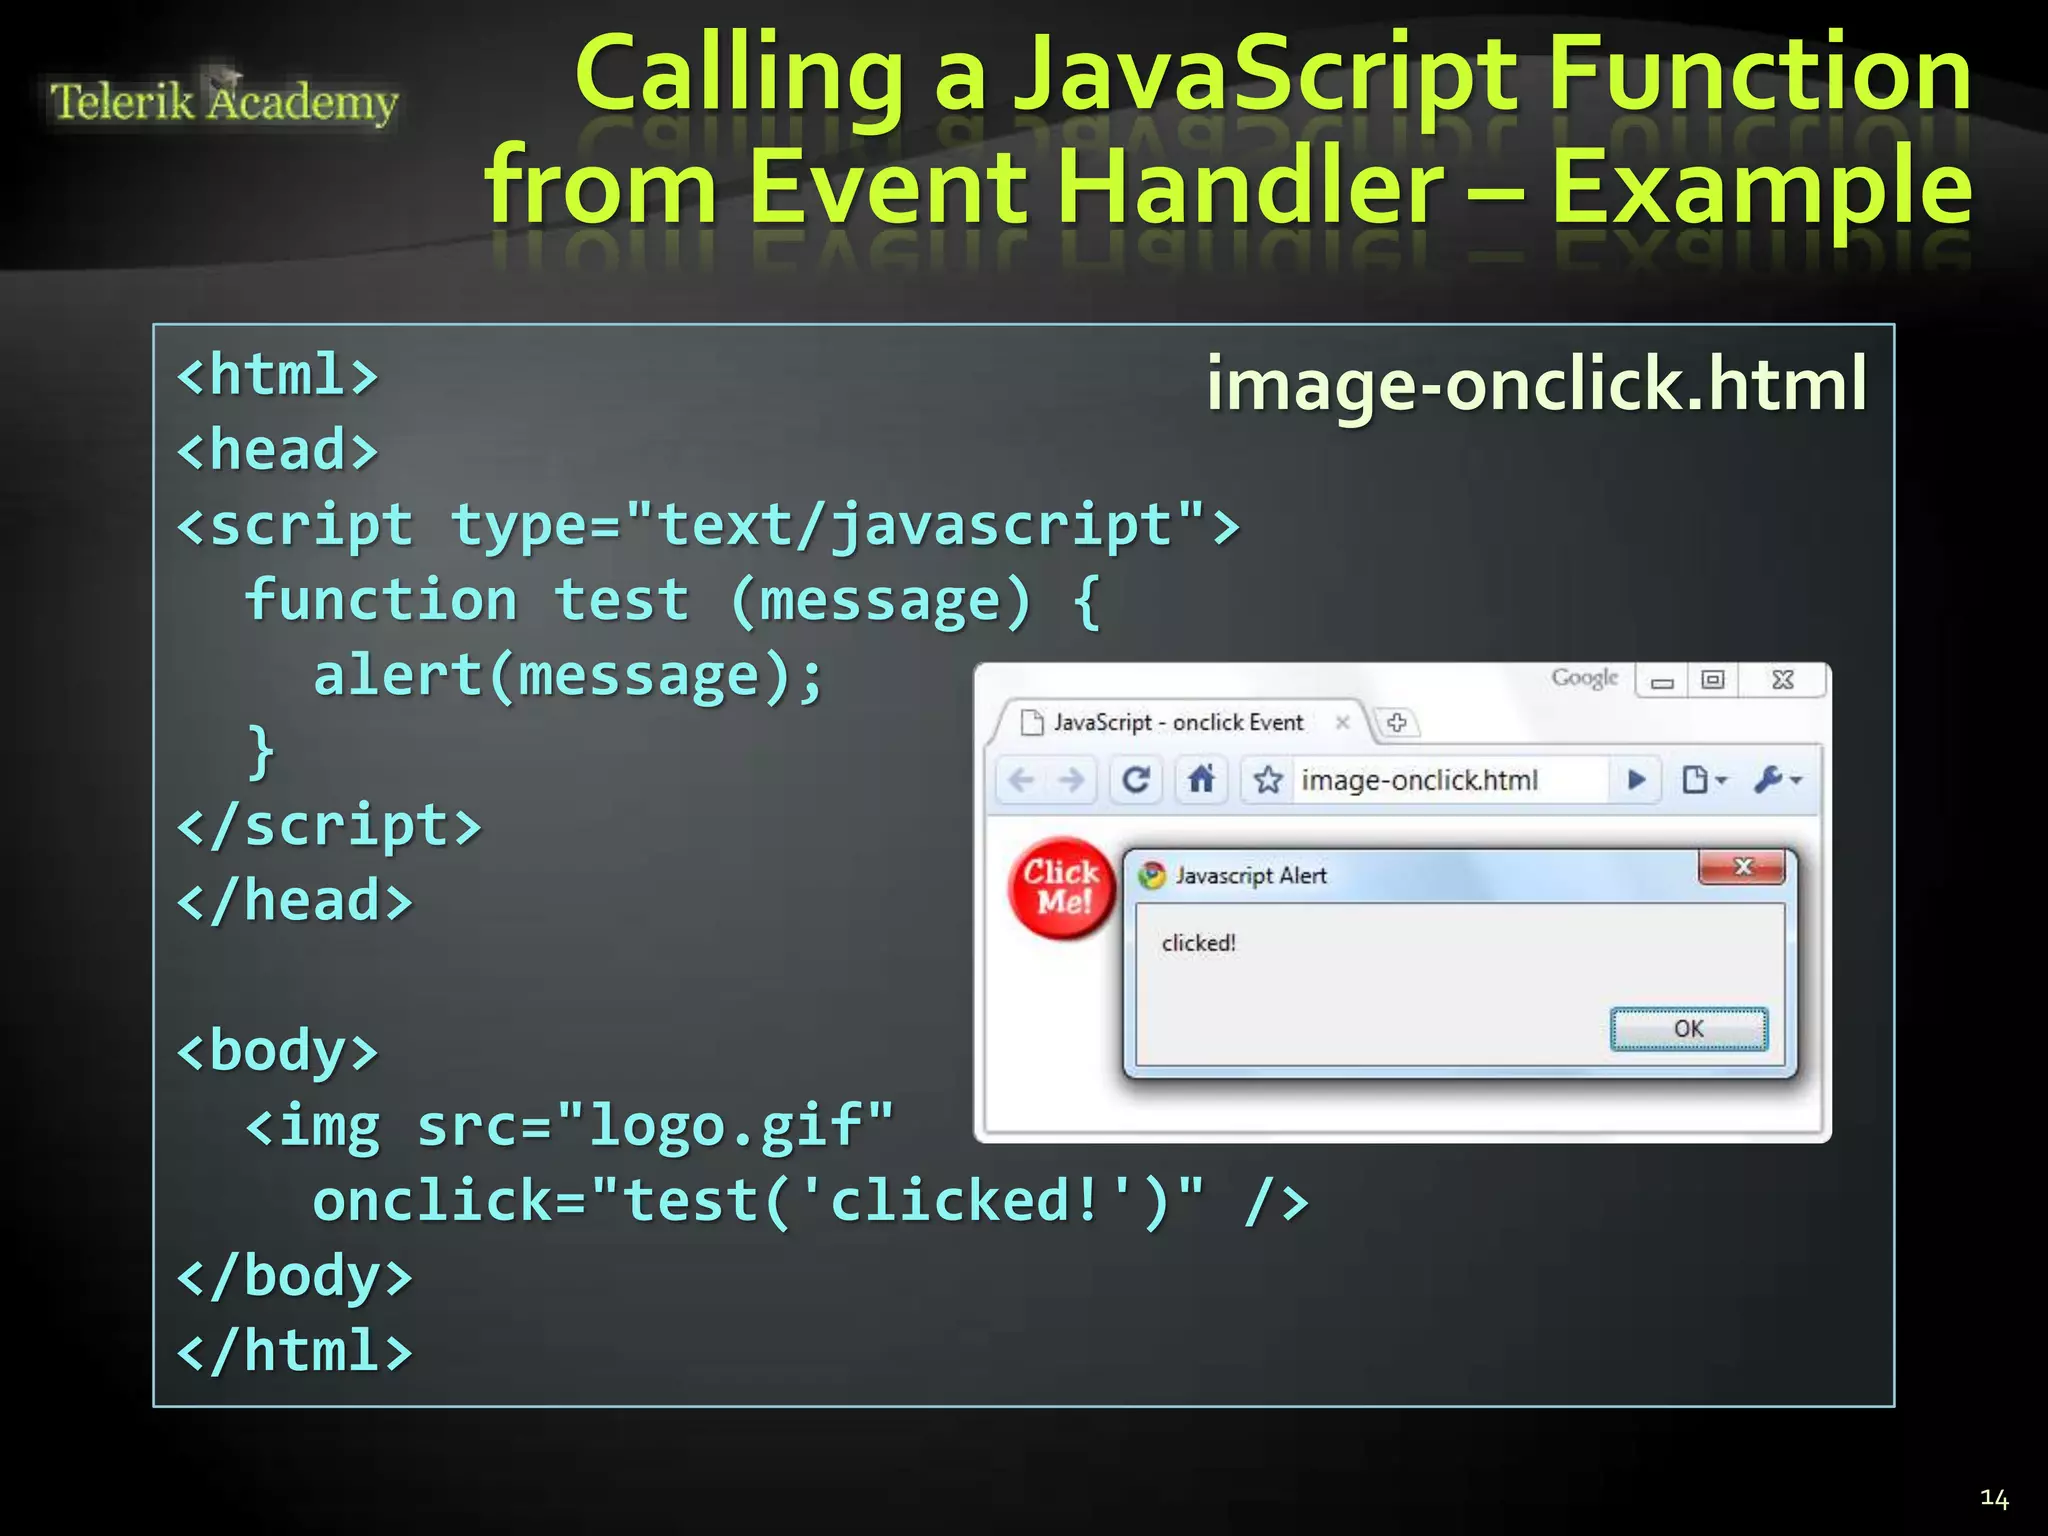
Task: Bookmark page with the star icon
Action: pos(1268,780)
